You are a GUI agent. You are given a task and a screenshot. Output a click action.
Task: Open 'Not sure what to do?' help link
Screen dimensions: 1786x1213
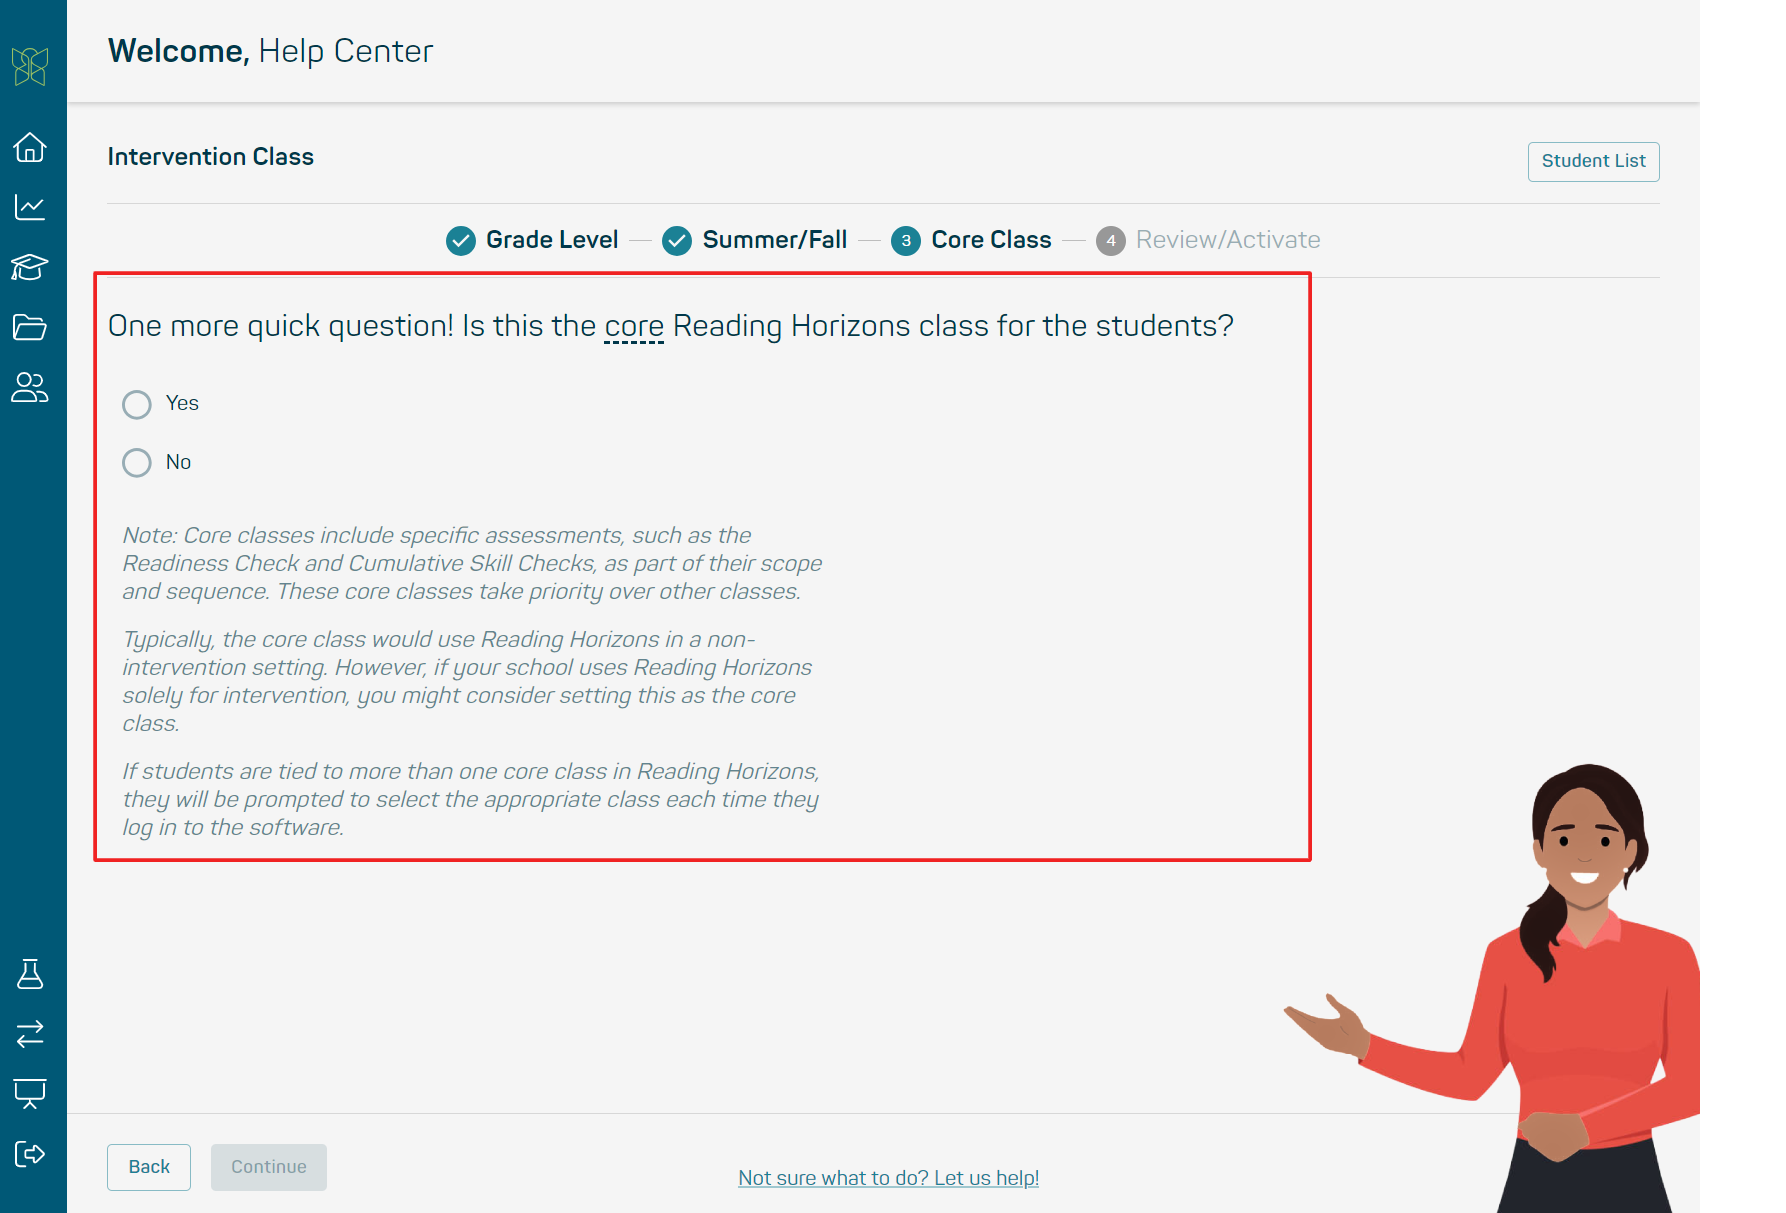point(888,1178)
